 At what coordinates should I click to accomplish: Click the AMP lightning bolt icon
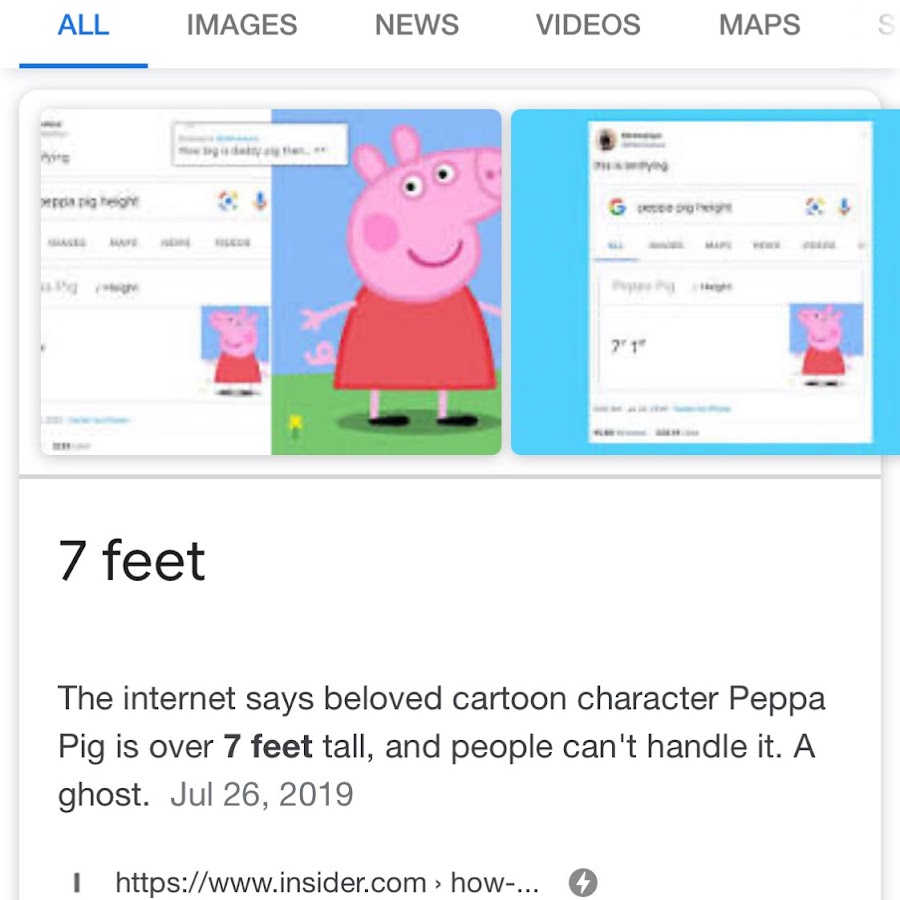point(583,882)
